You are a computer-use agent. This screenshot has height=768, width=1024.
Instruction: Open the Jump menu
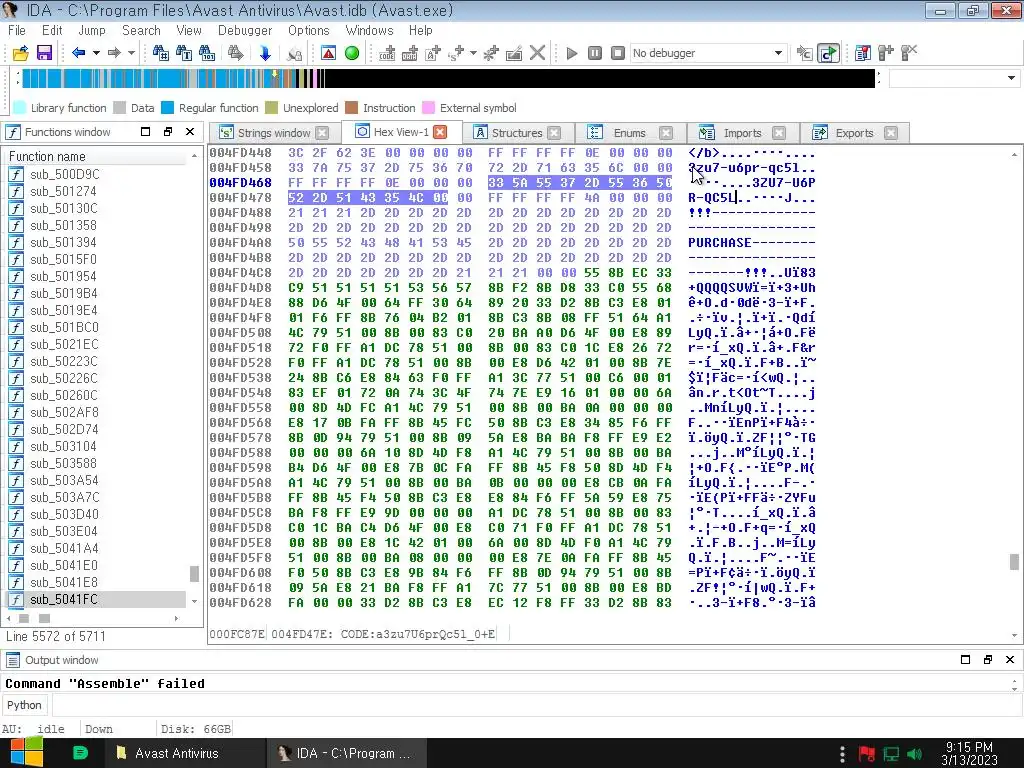[x=91, y=30]
